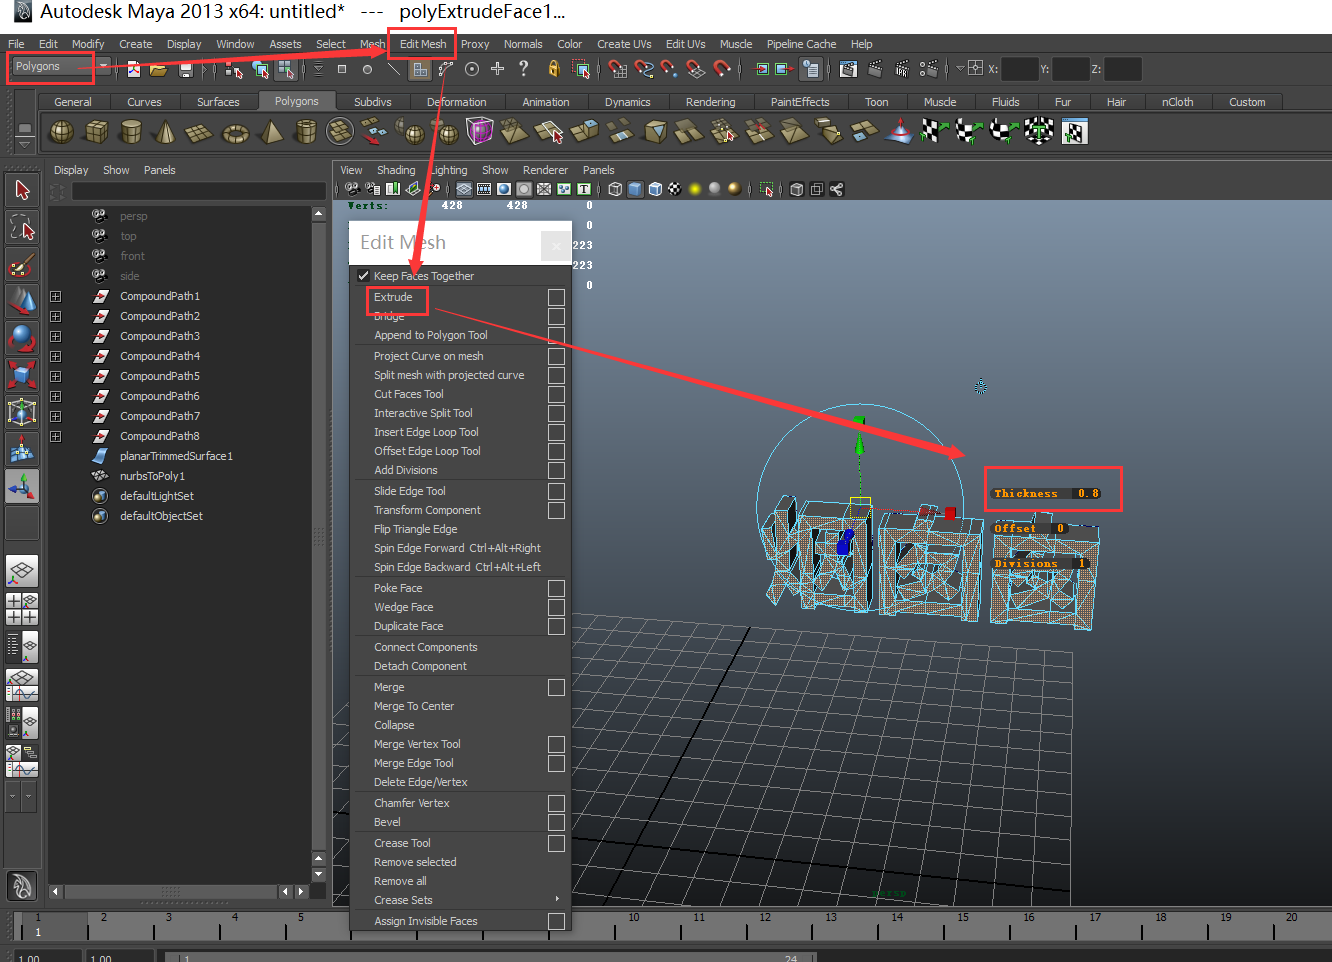Expand CompoundPath5 in the Outliner
This screenshot has height=962, width=1332.
(x=55, y=376)
